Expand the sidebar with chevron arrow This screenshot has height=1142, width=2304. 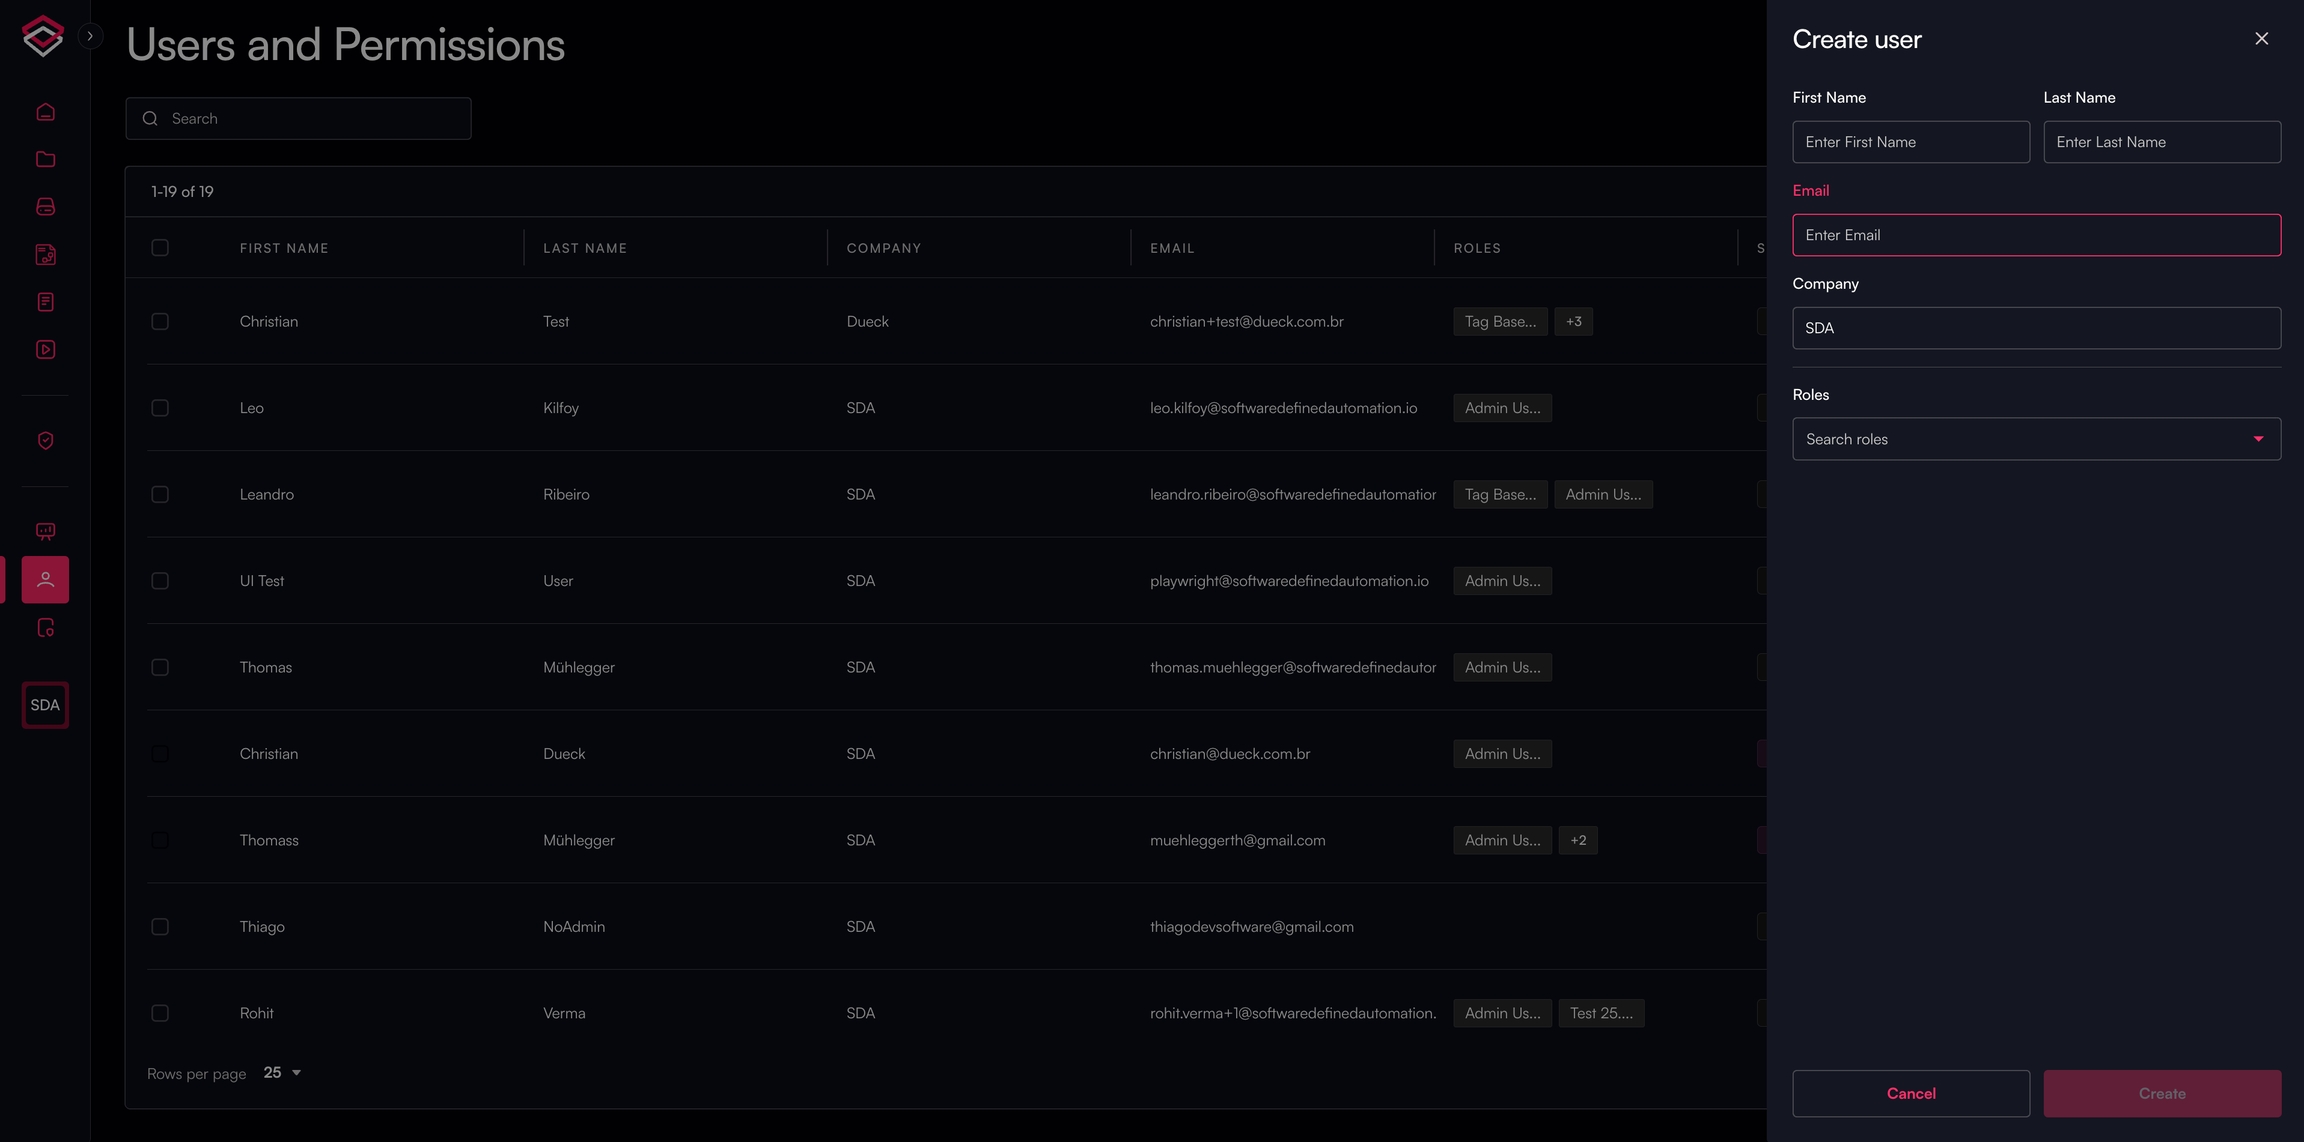click(90, 36)
